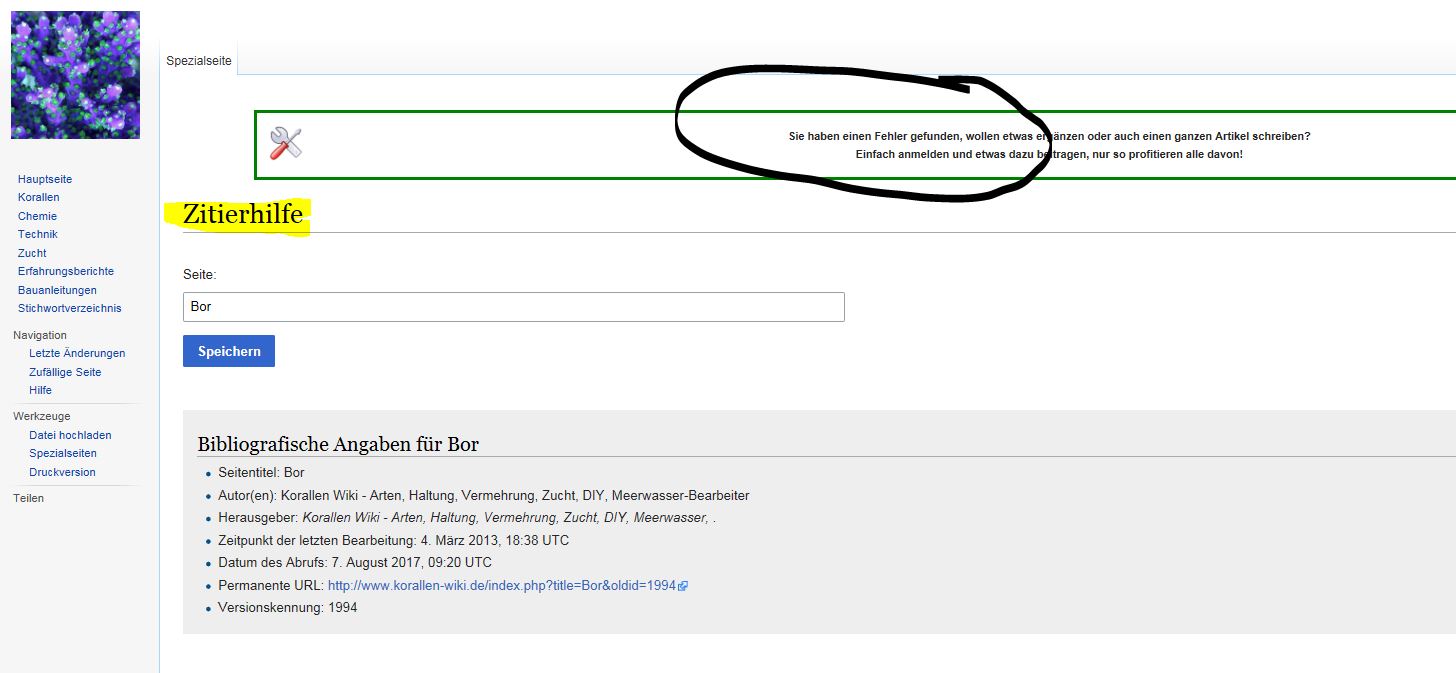Open the Korallen sidebar link
The height and width of the screenshot is (673, 1456).
[39, 197]
